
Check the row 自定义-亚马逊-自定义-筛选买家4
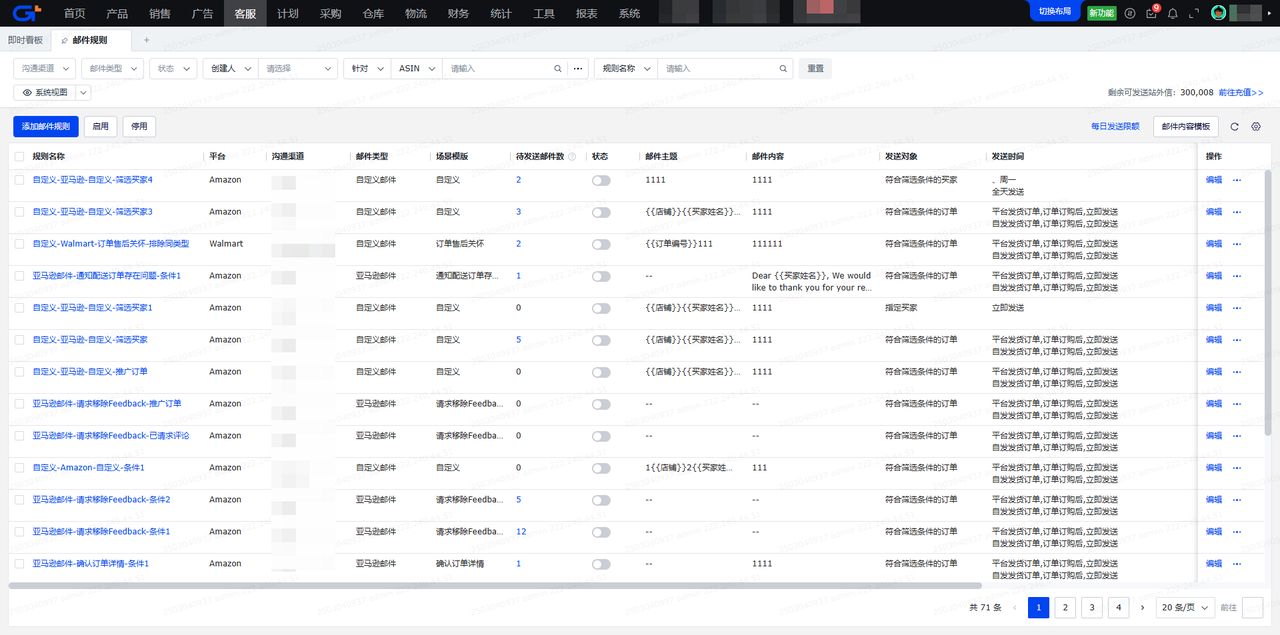[x=19, y=180]
